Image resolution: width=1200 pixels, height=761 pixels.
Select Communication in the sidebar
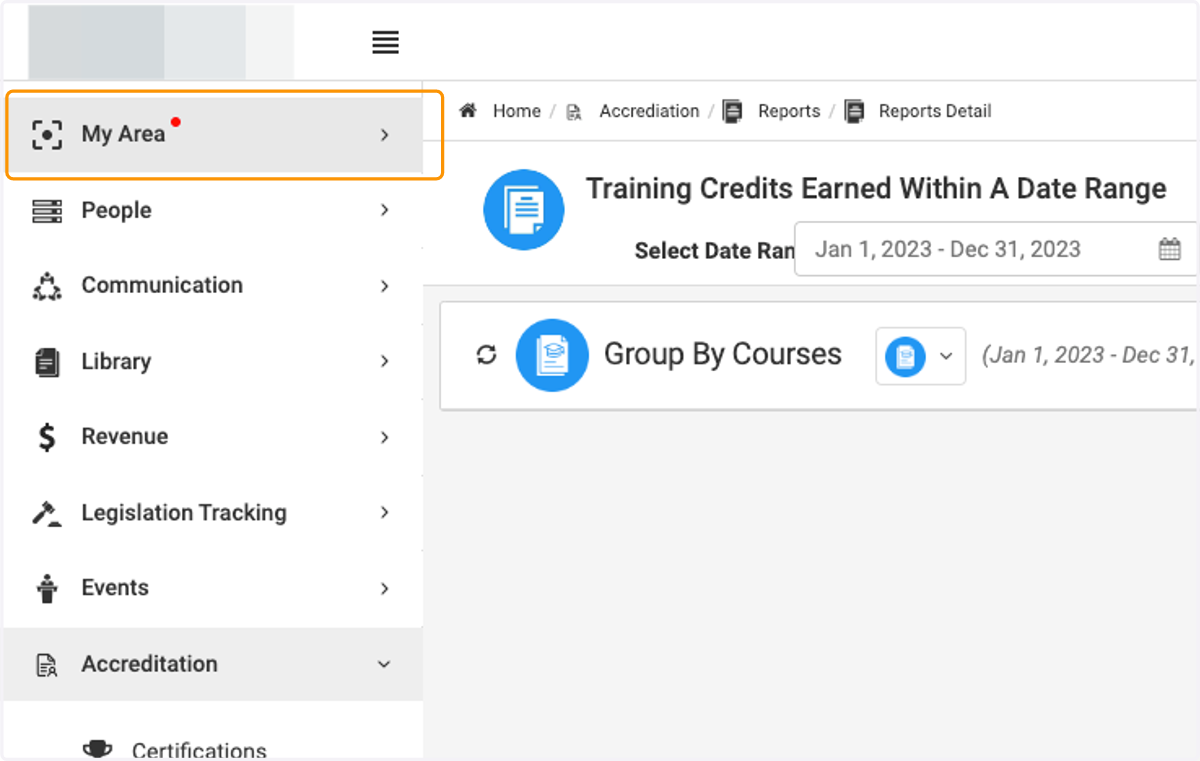click(x=213, y=286)
